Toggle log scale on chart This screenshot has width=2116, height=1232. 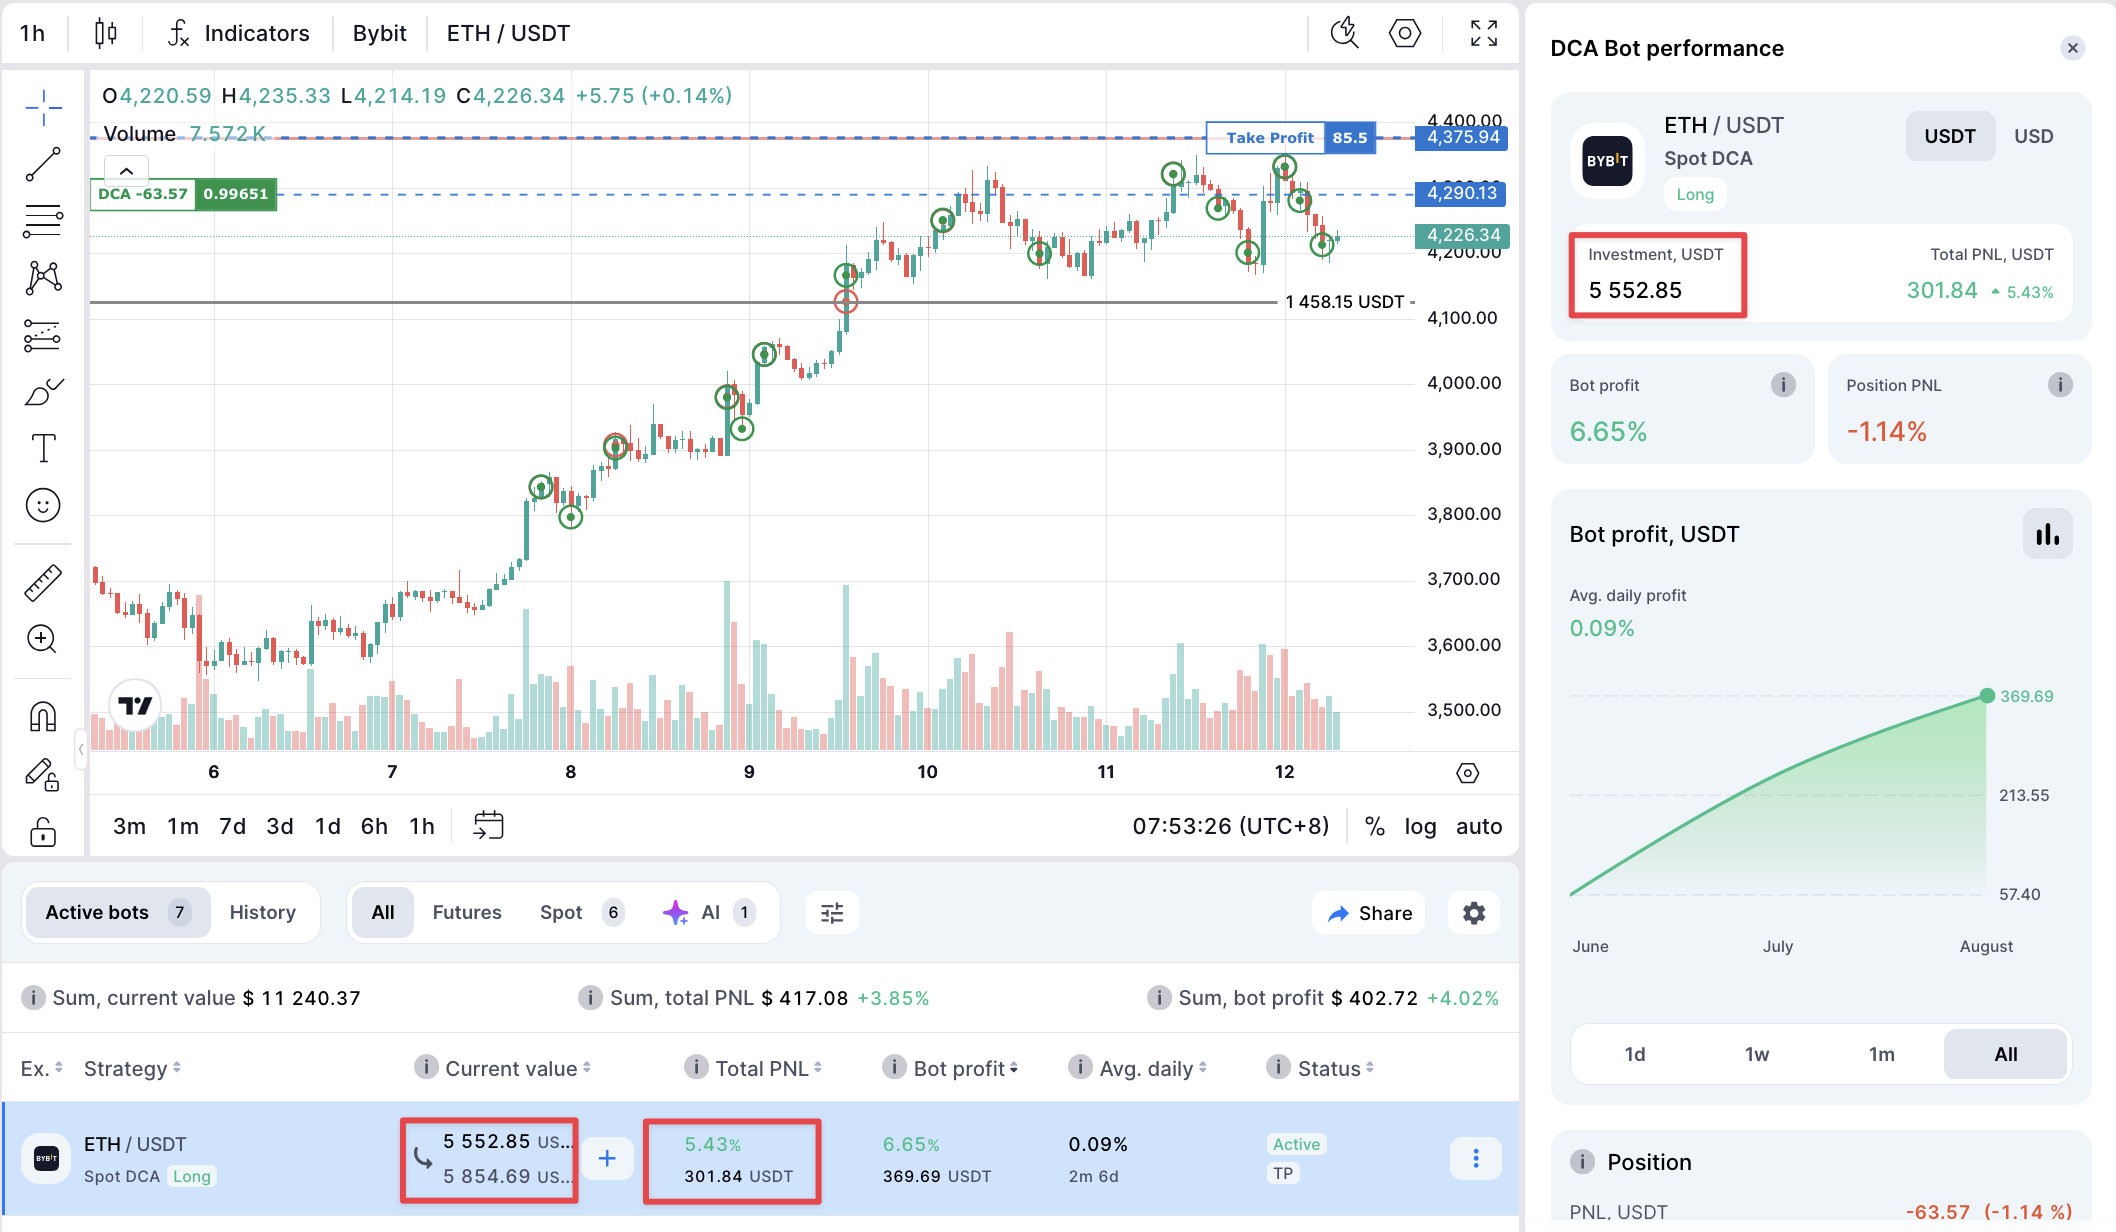point(1420,826)
